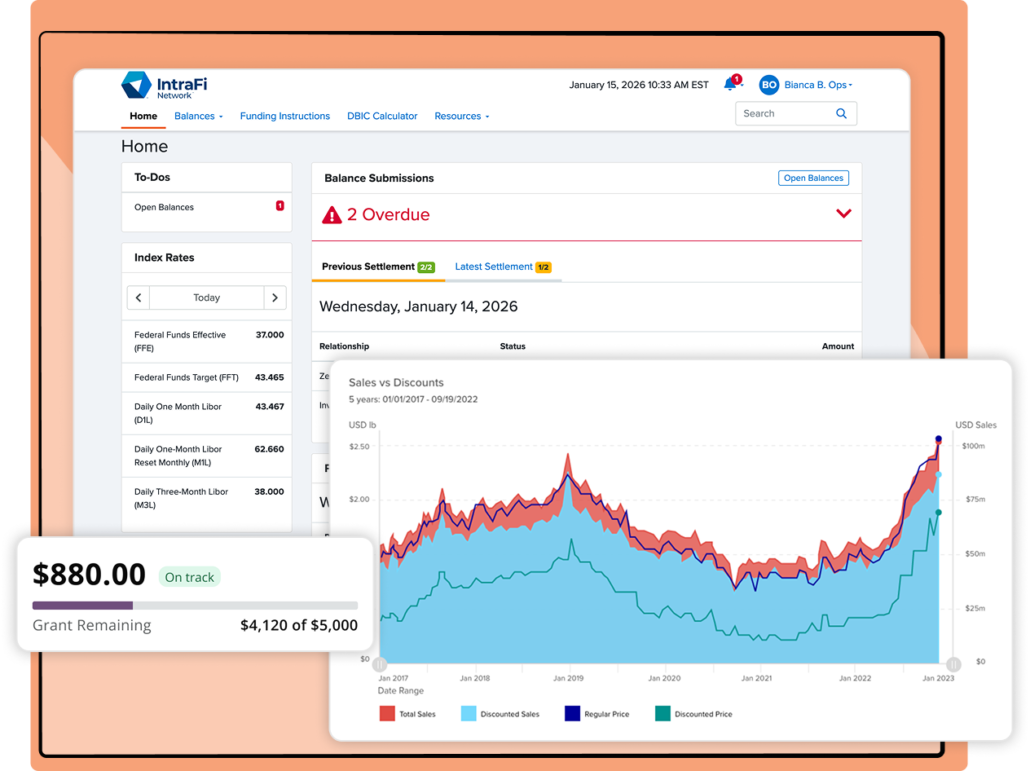Switch to the Latest Settlement tab
Image resolution: width=1030 pixels, height=771 pixels.
(503, 267)
